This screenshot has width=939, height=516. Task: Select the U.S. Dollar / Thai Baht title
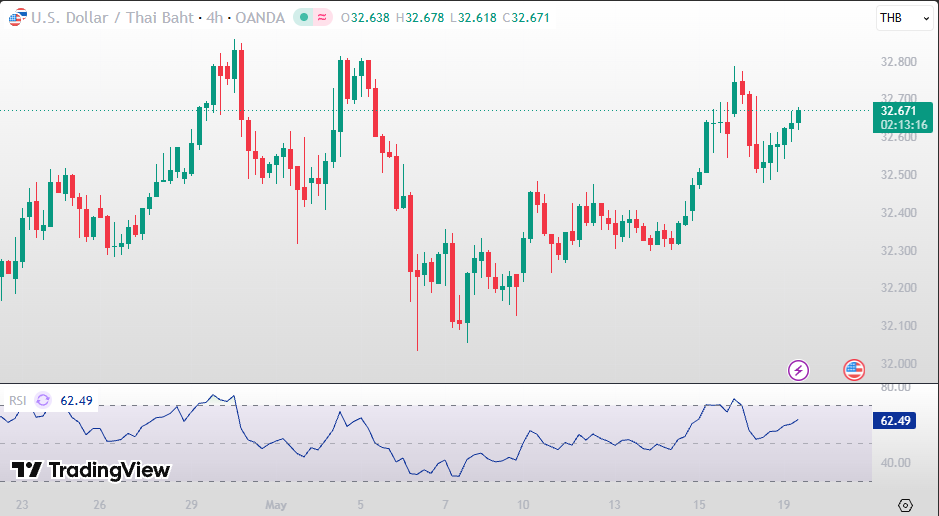[x=112, y=18]
